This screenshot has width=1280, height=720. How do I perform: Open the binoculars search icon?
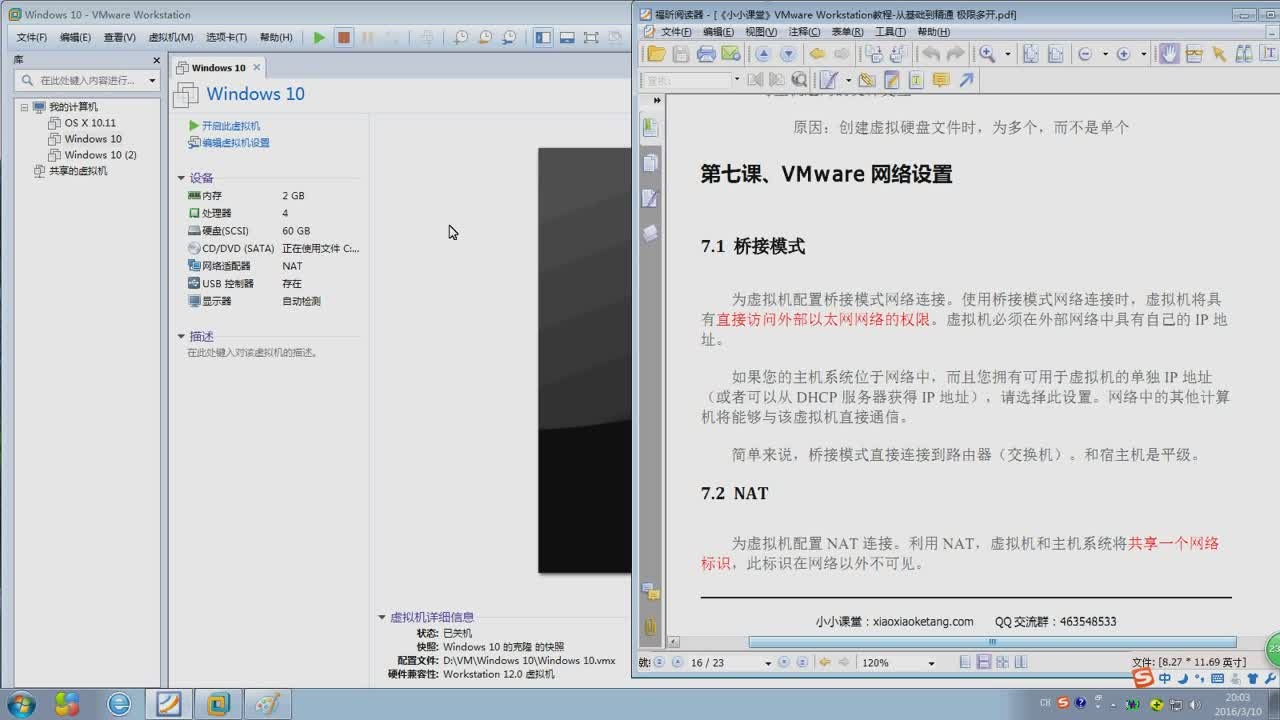coord(1243,54)
